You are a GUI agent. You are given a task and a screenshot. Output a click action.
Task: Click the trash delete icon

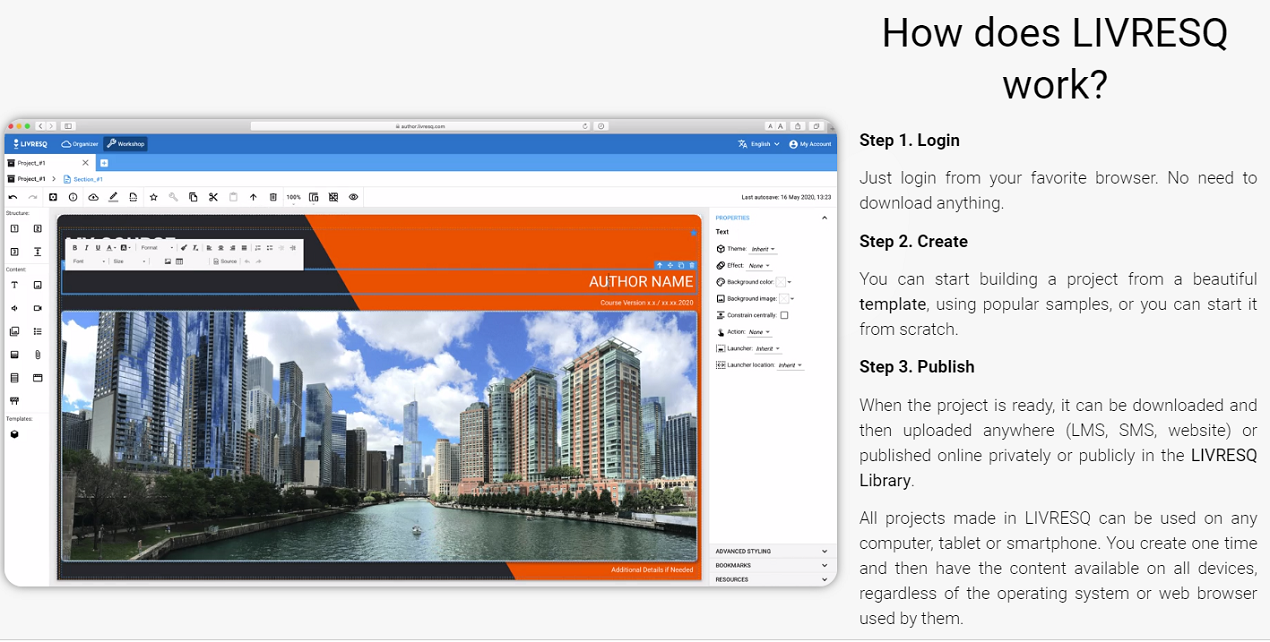(x=273, y=197)
